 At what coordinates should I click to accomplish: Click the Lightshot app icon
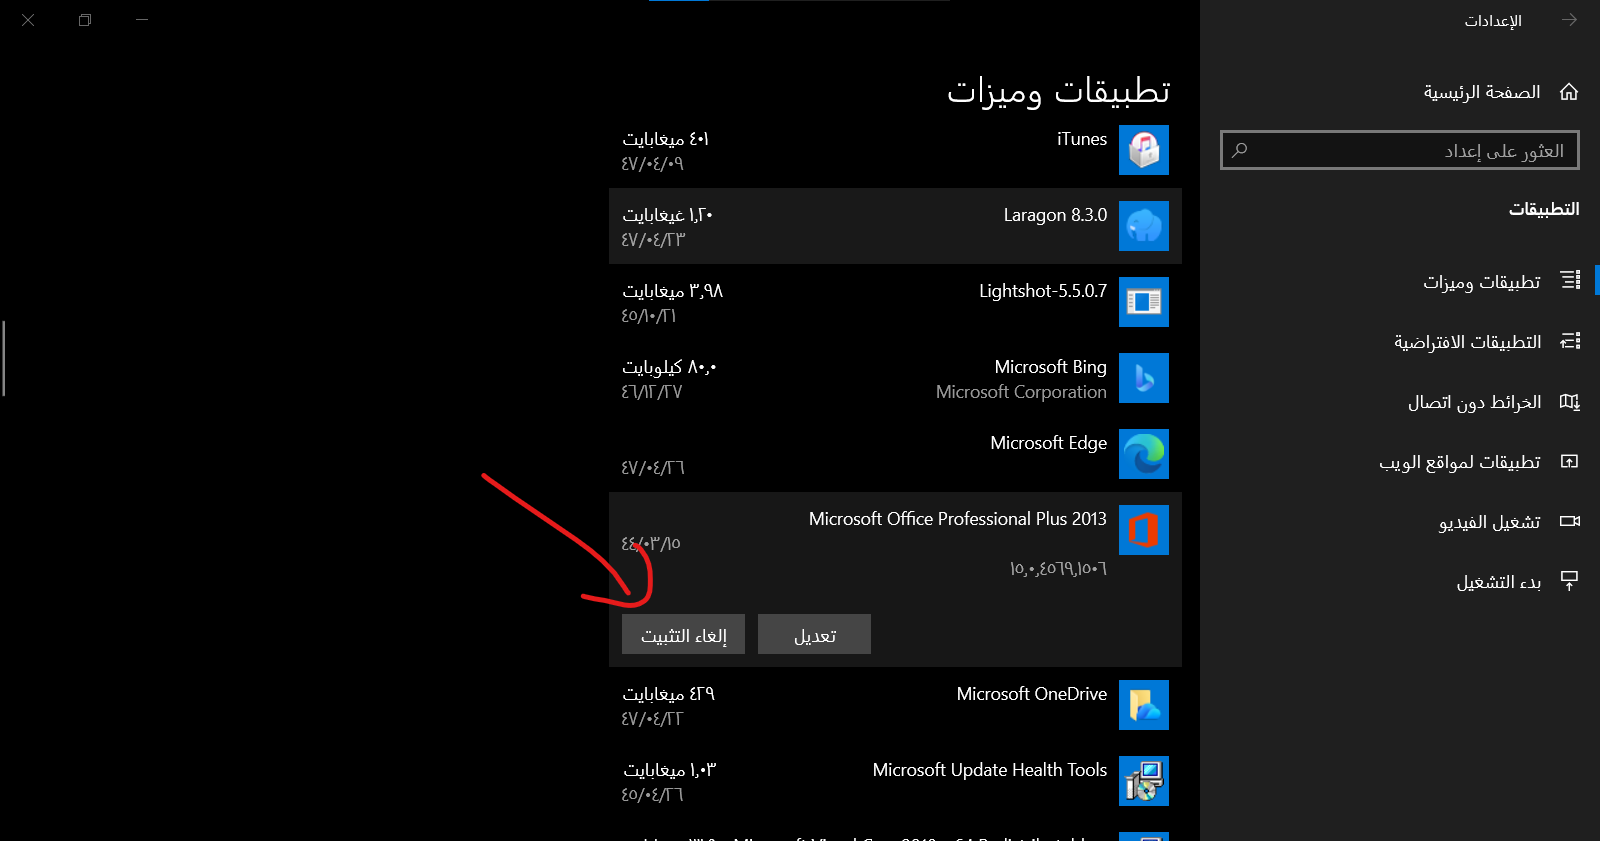1143,302
